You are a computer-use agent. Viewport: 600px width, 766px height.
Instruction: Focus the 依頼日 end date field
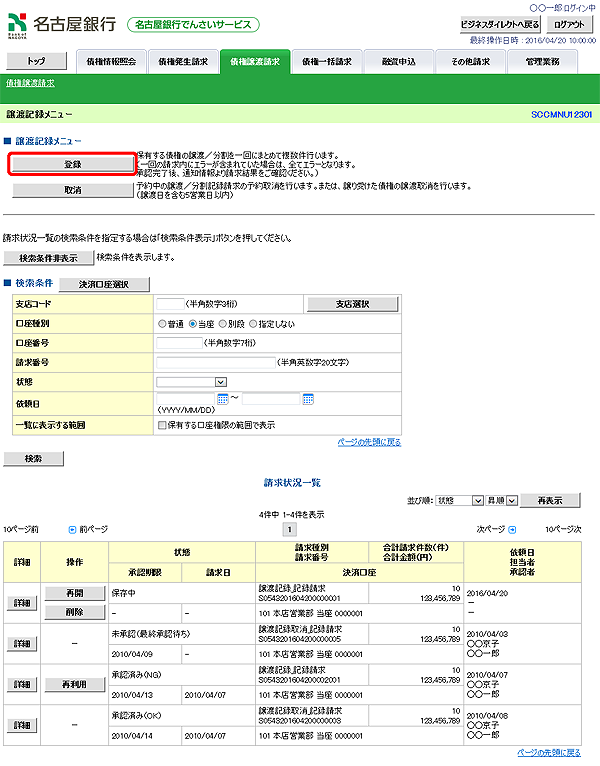click(x=271, y=399)
